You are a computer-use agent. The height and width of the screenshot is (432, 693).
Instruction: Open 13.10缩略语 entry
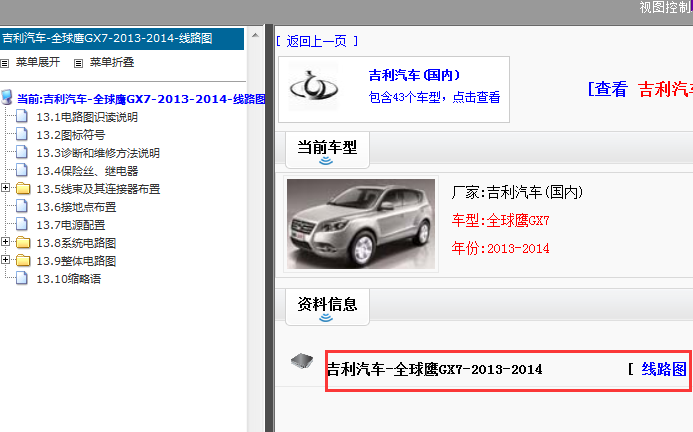pos(69,279)
